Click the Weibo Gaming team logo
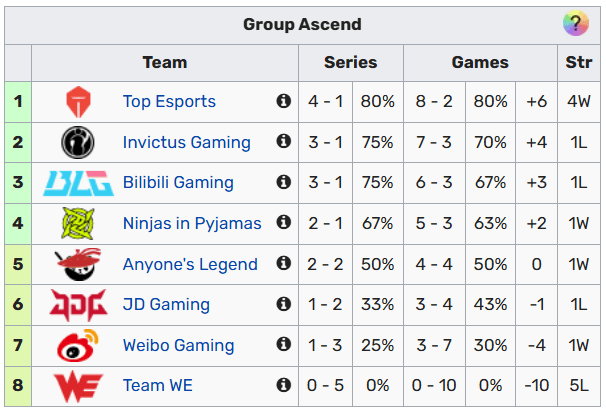This screenshot has width=606, height=416. (78, 346)
